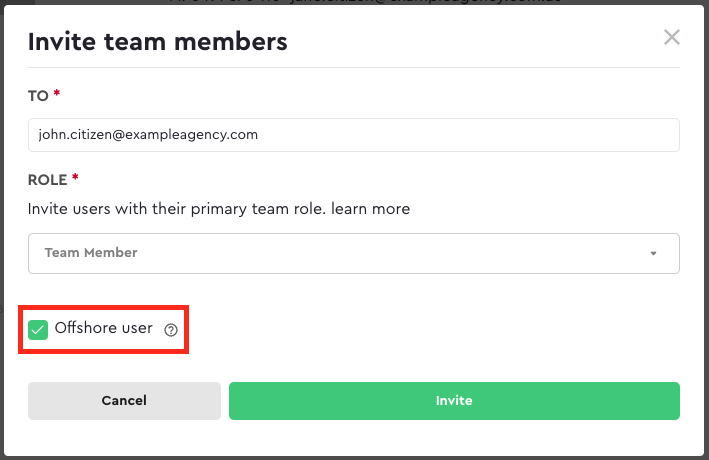Click the TO field label
709x460 pixels.
38,96
